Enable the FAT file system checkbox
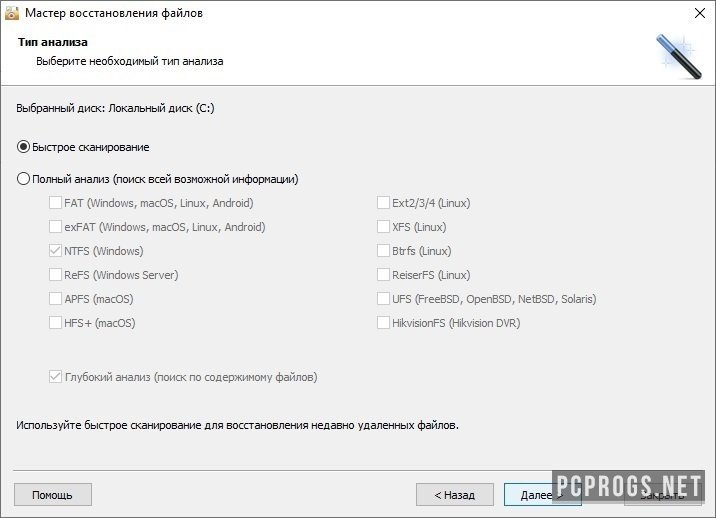This screenshot has width=716, height=518. pos(55,203)
